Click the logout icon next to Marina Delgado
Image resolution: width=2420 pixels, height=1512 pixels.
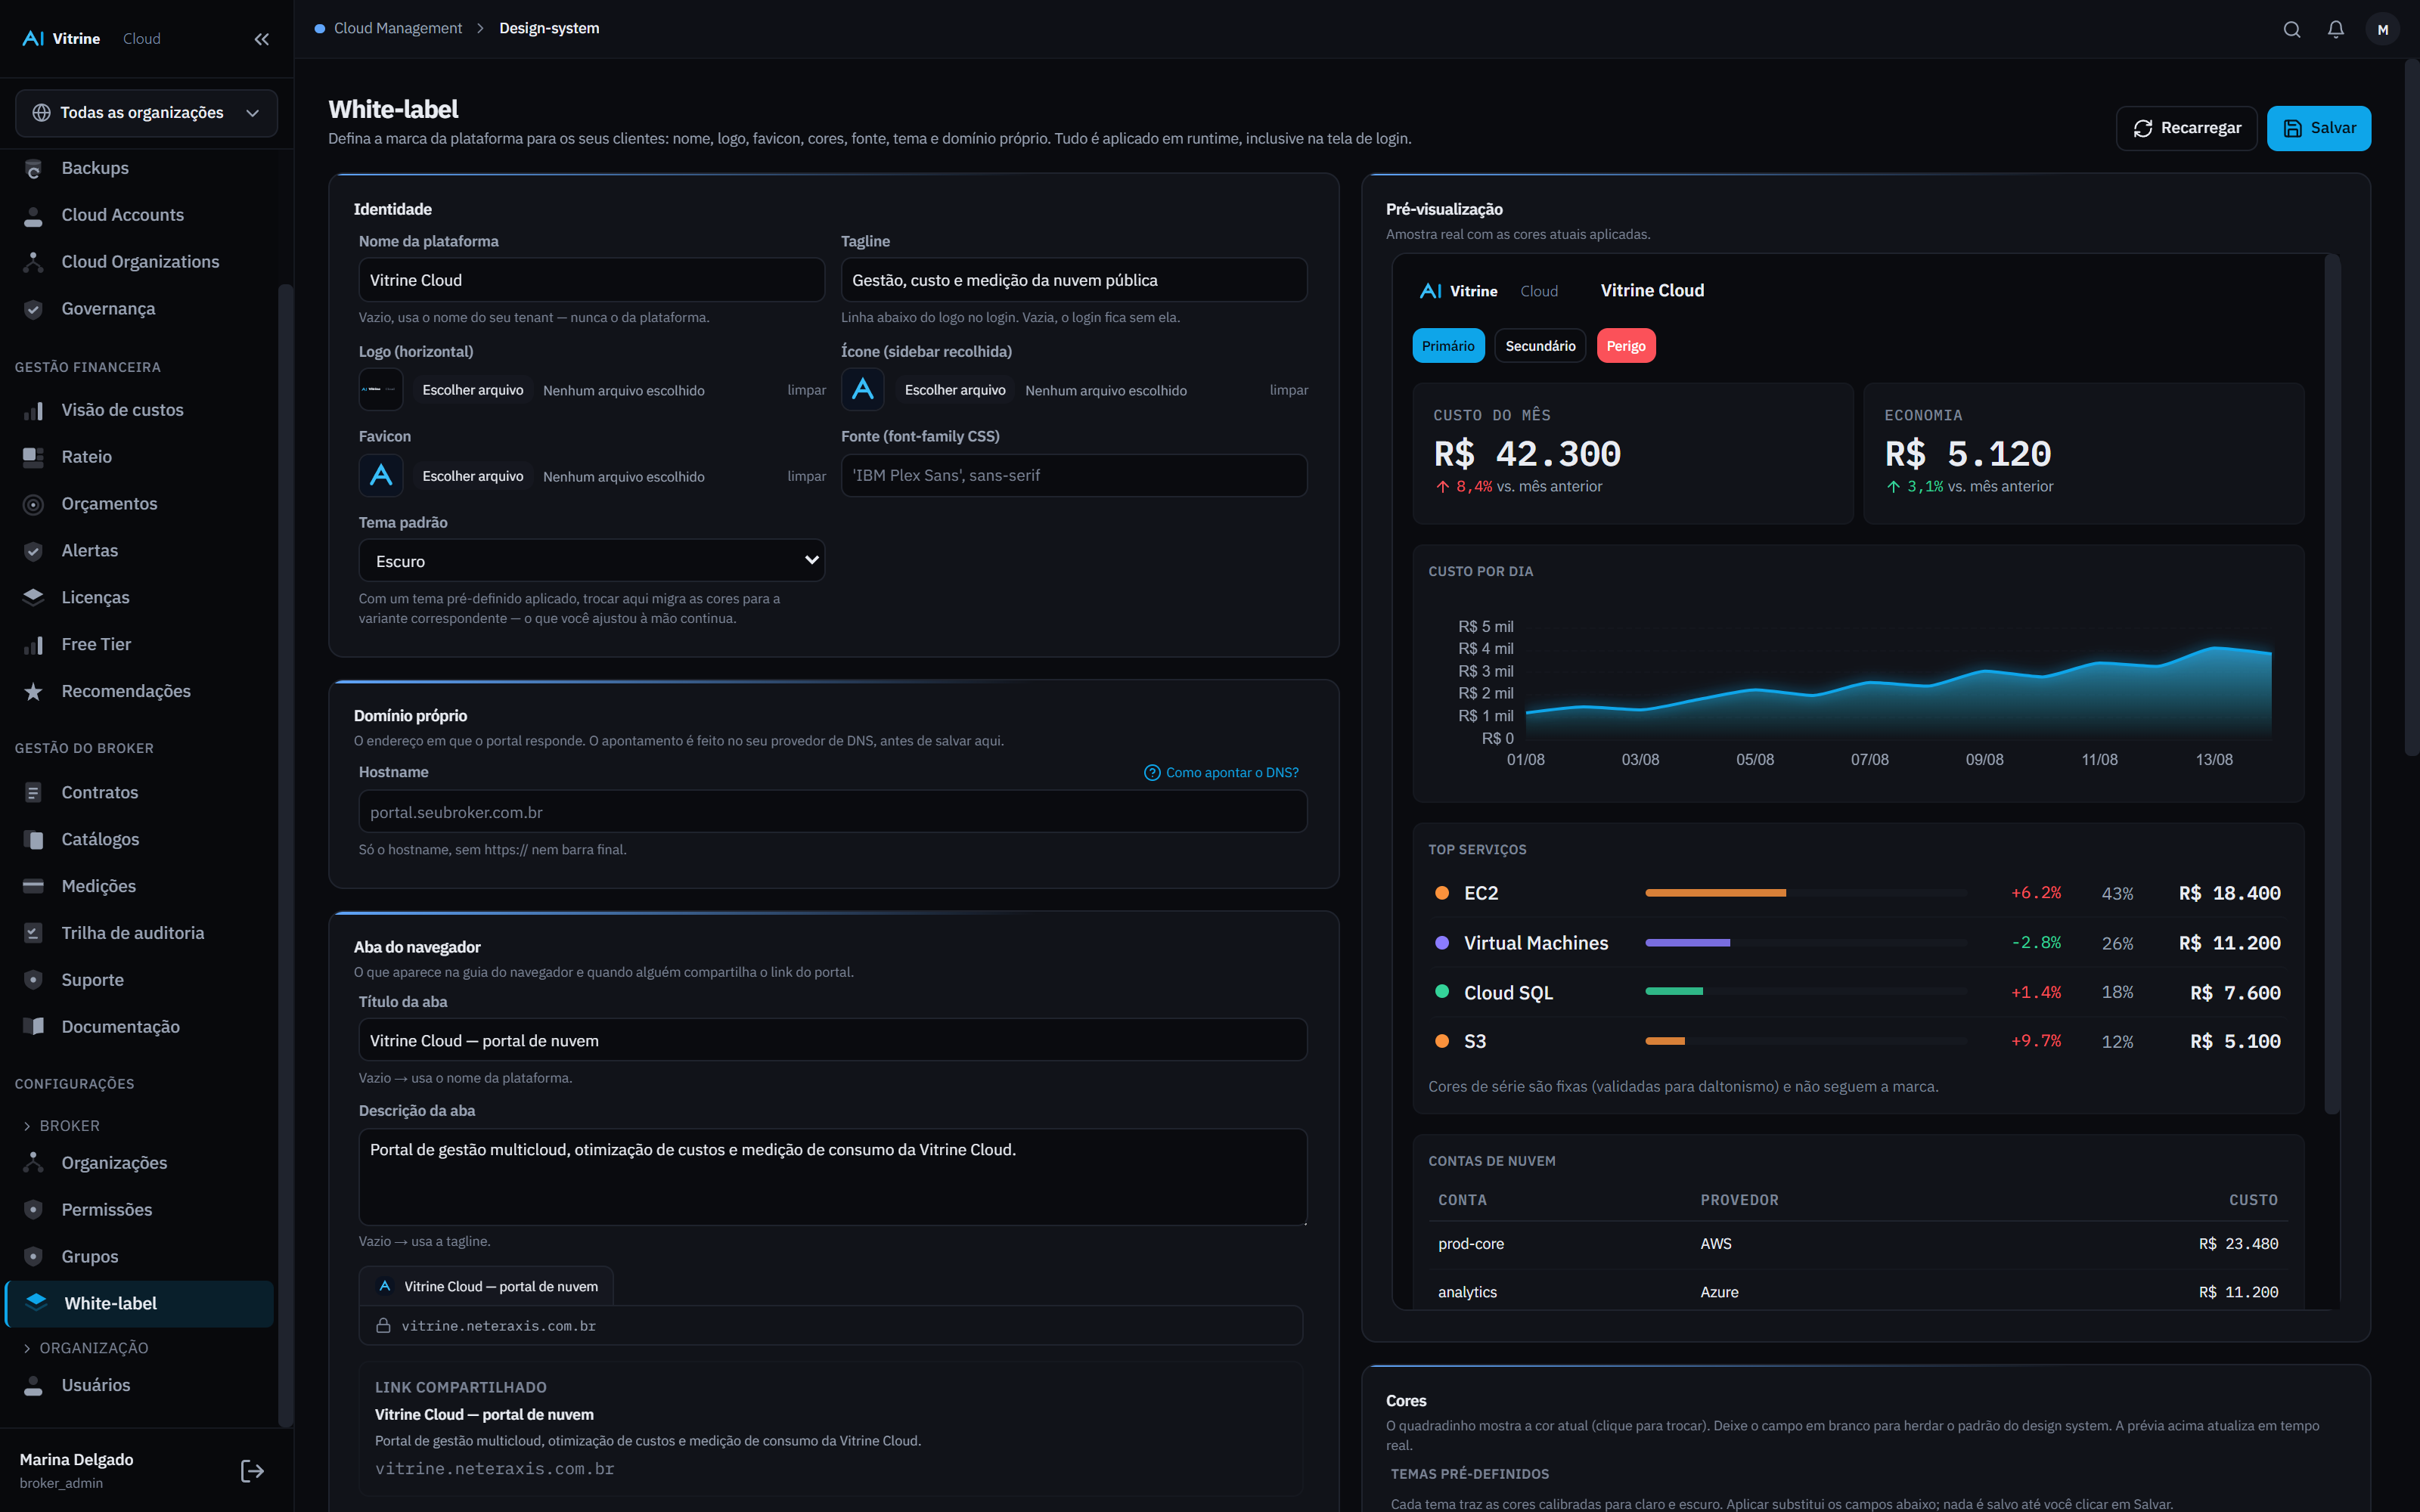252,1470
